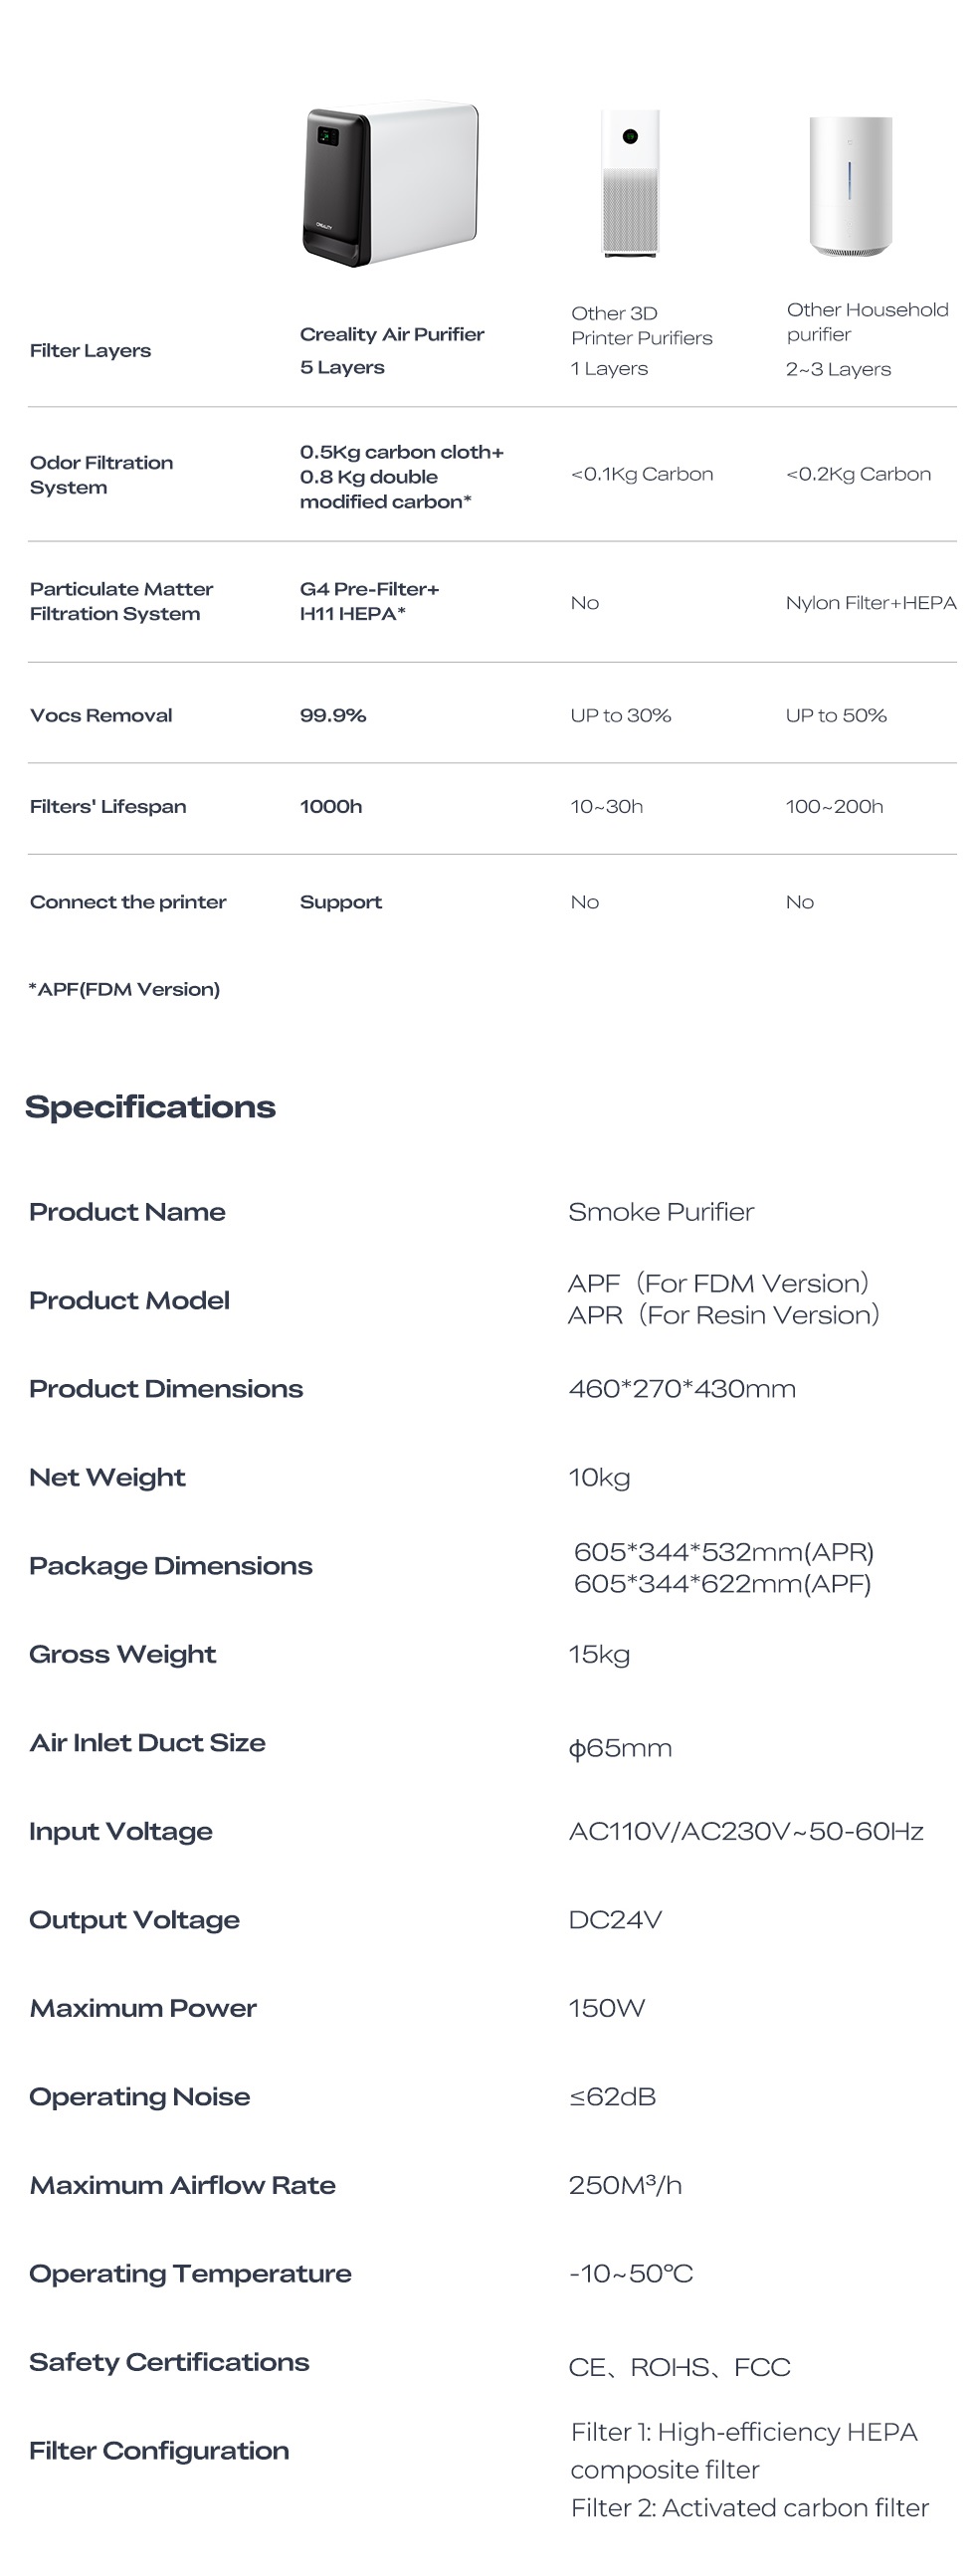
Task: Click the Other 3D Printer Purifiers image
Action: [630, 184]
